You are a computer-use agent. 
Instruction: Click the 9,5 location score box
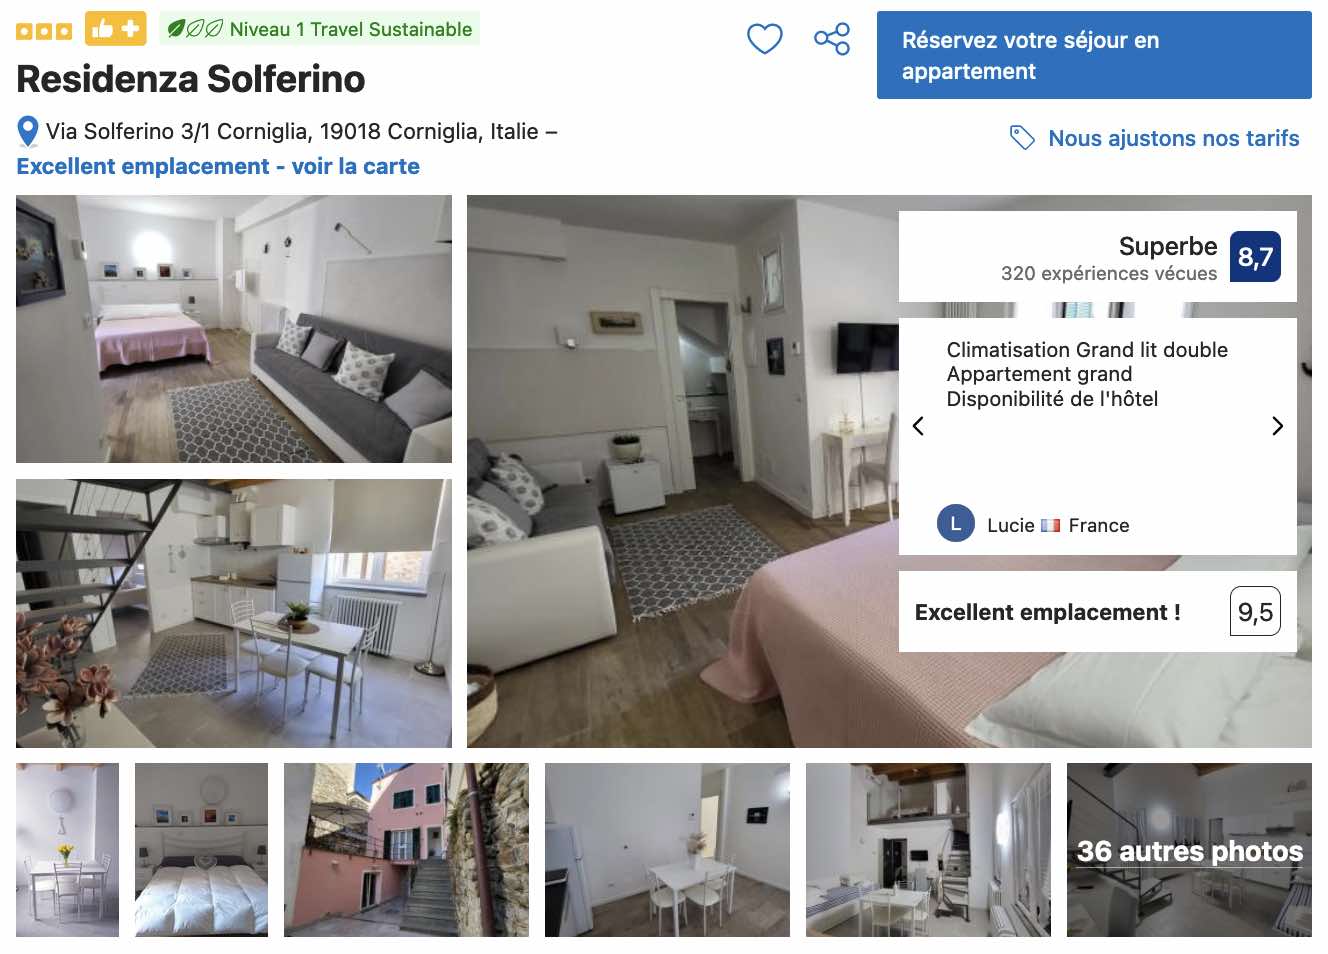pyautogui.click(x=1255, y=612)
